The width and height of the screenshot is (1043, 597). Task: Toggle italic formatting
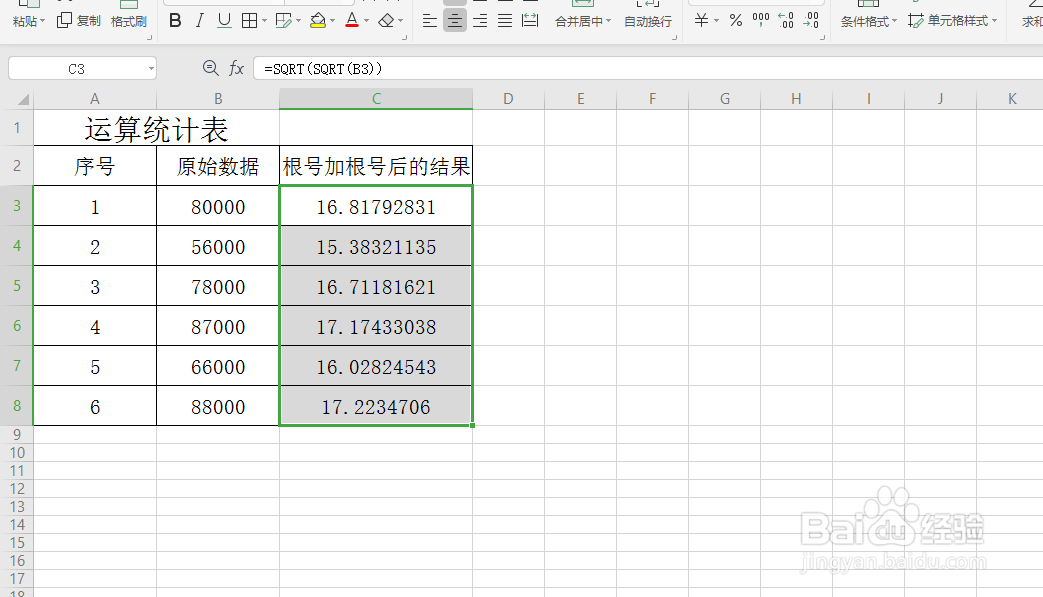(200, 21)
